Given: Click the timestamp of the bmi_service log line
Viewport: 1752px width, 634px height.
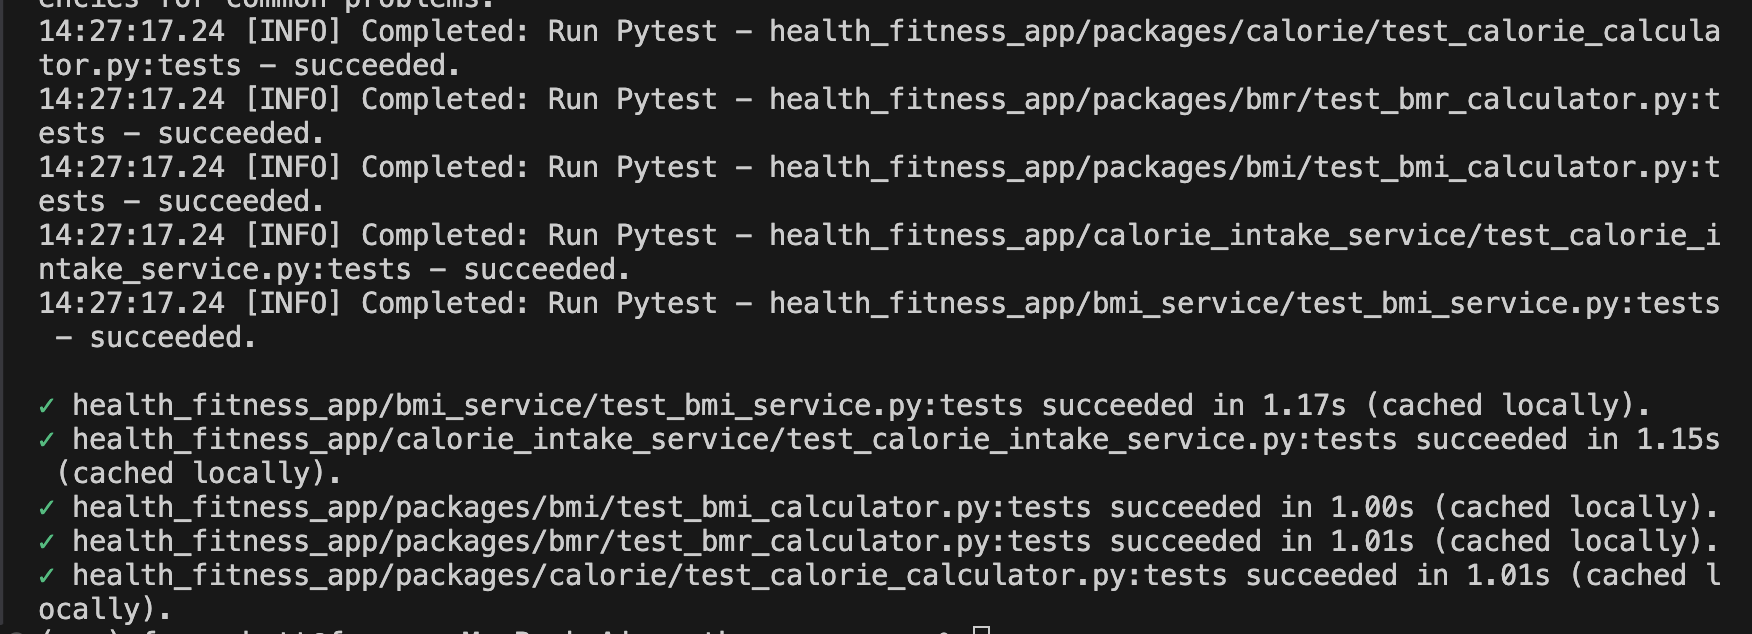Looking at the screenshot, I should coord(132,304).
